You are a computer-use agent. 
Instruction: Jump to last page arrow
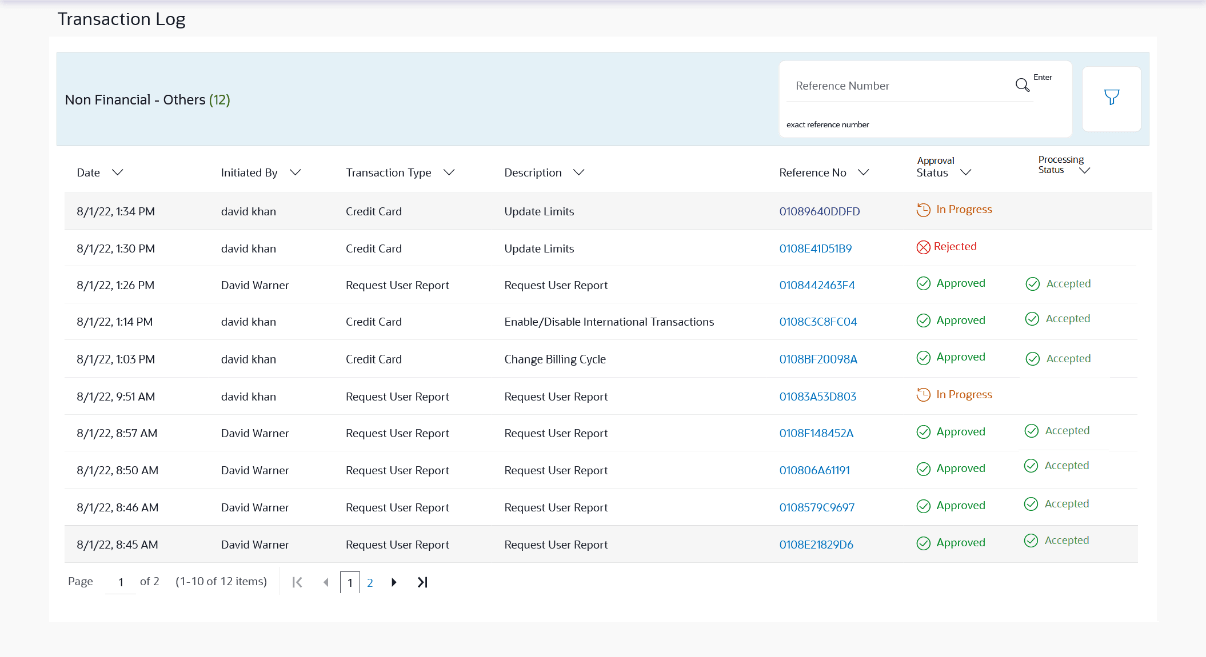422,582
